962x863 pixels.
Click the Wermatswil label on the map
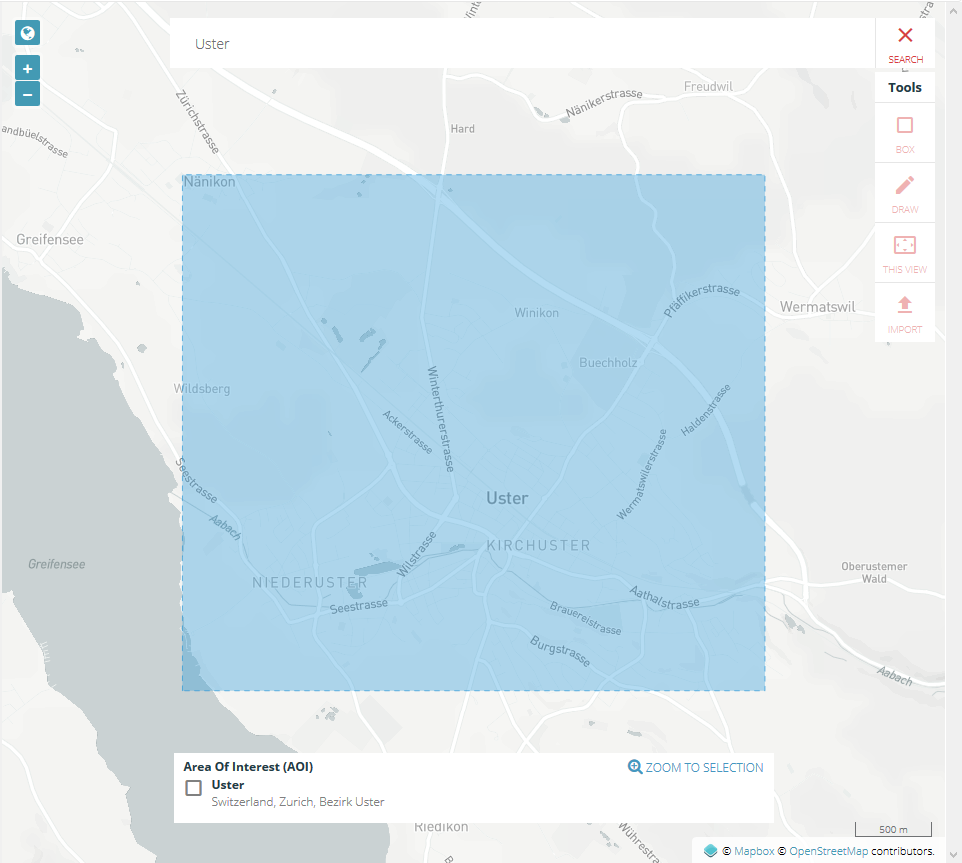(817, 307)
